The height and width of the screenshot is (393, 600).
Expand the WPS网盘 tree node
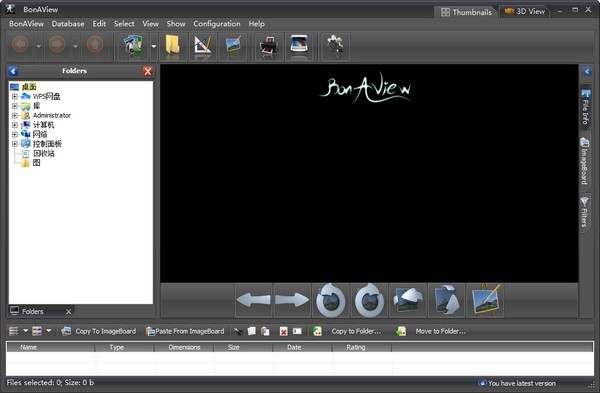(x=15, y=96)
